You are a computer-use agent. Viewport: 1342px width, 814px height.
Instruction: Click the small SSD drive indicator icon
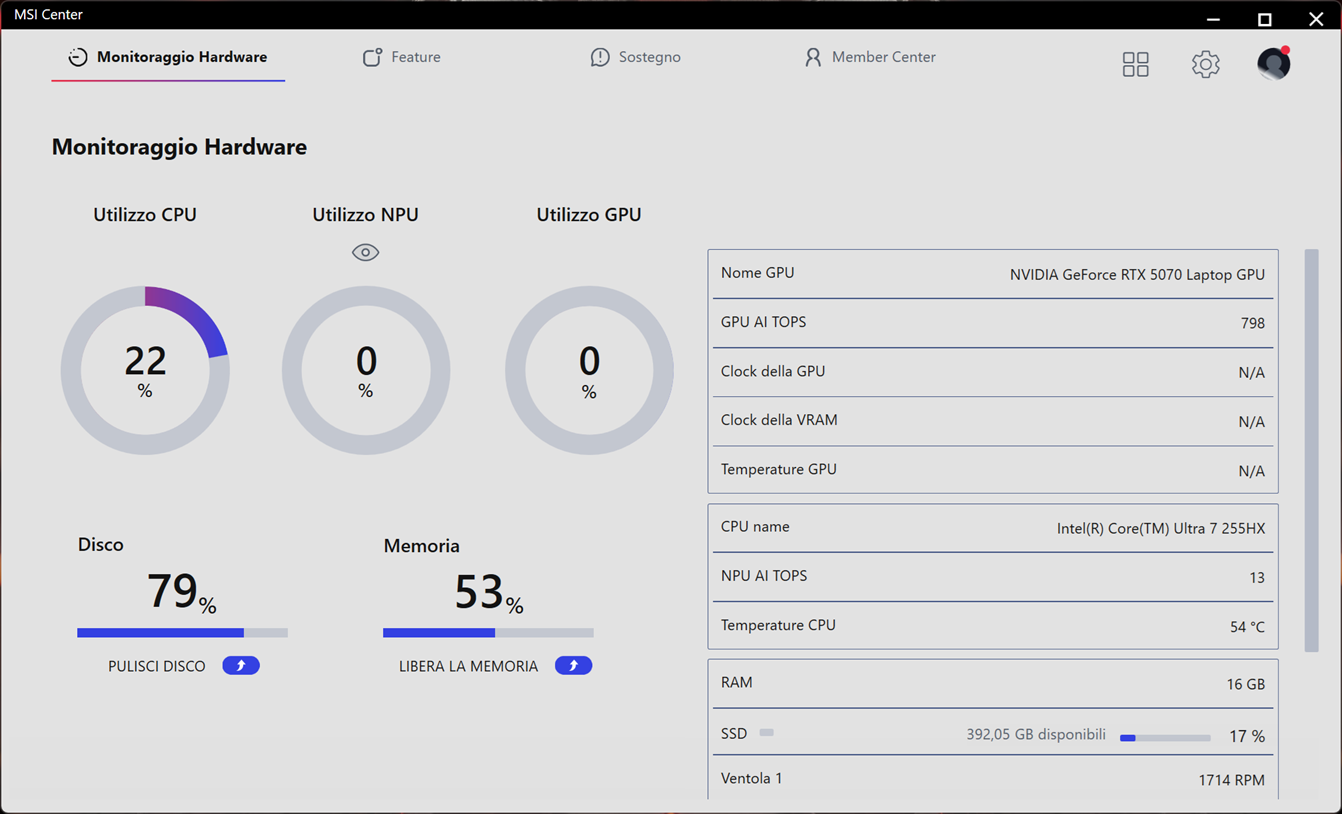pyautogui.click(x=766, y=733)
